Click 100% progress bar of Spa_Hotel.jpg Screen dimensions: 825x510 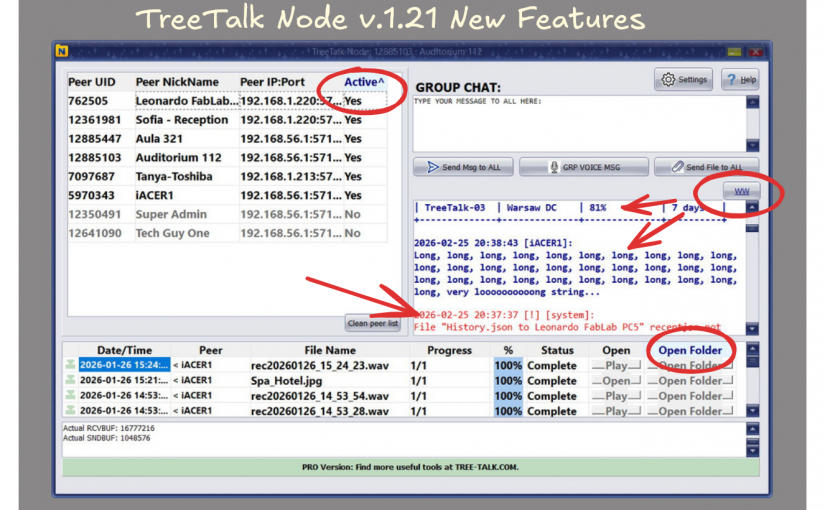pos(508,381)
